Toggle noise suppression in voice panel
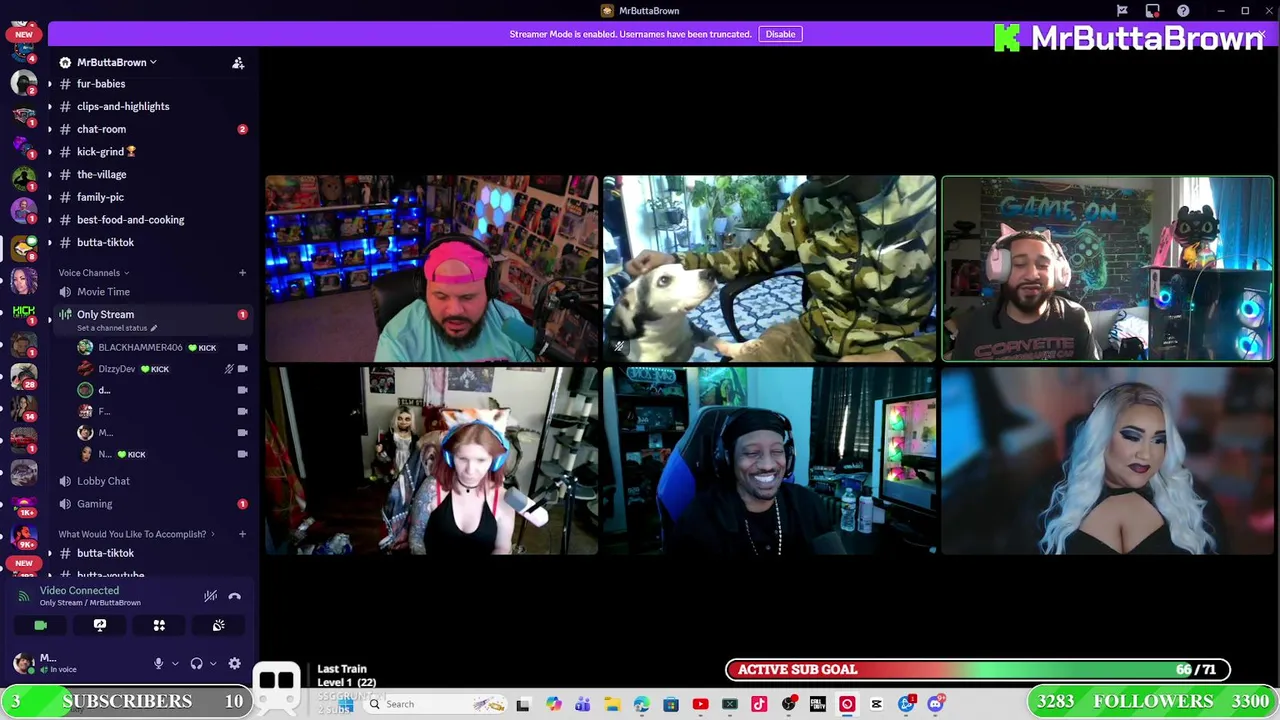The width and height of the screenshot is (1280, 720). (x=210, y=596)
